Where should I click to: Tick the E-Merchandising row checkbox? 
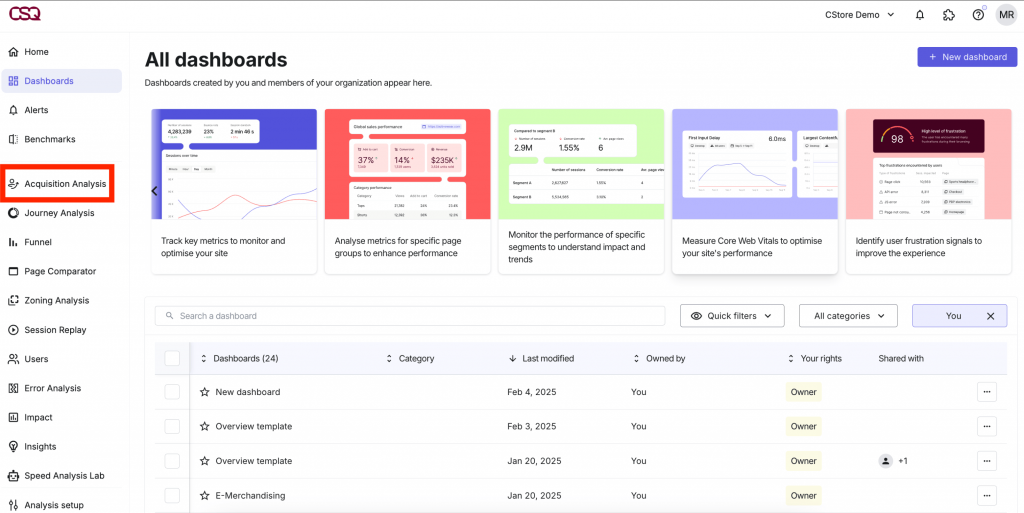172,495
